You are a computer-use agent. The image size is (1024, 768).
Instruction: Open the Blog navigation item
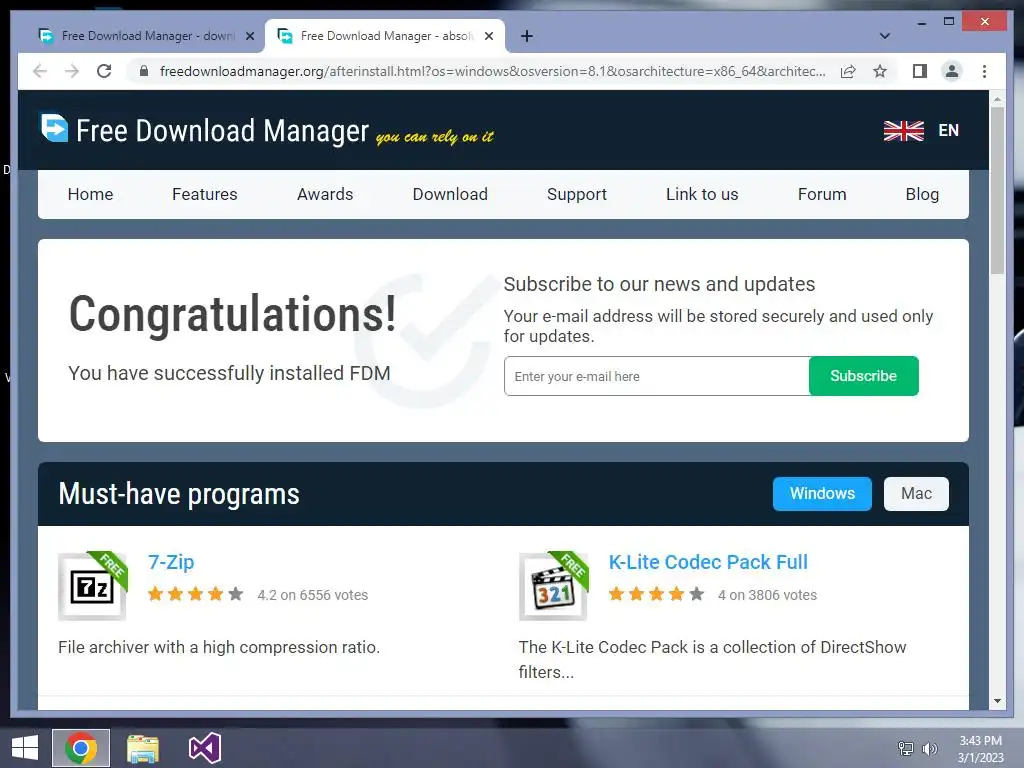[922, 194]
